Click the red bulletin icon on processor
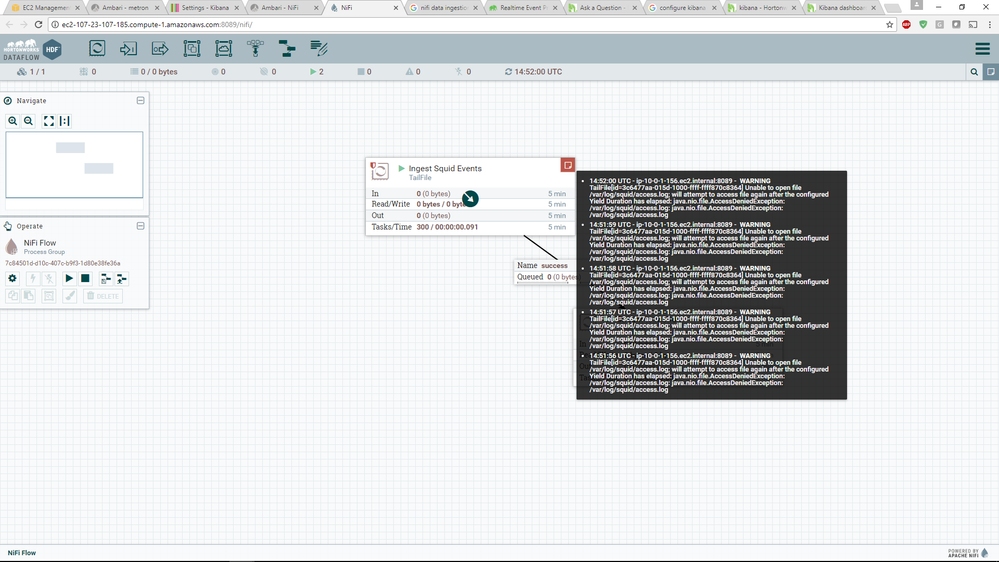 click(567, 165)
